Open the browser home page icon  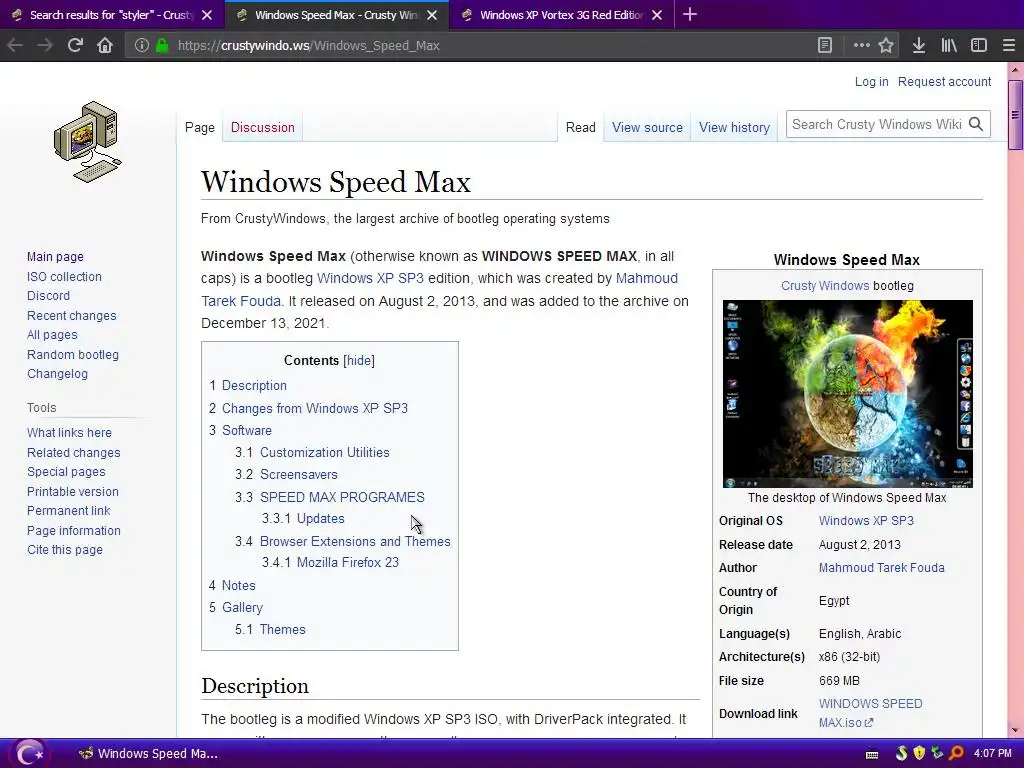pyautogui.click(x=105, y=45)
